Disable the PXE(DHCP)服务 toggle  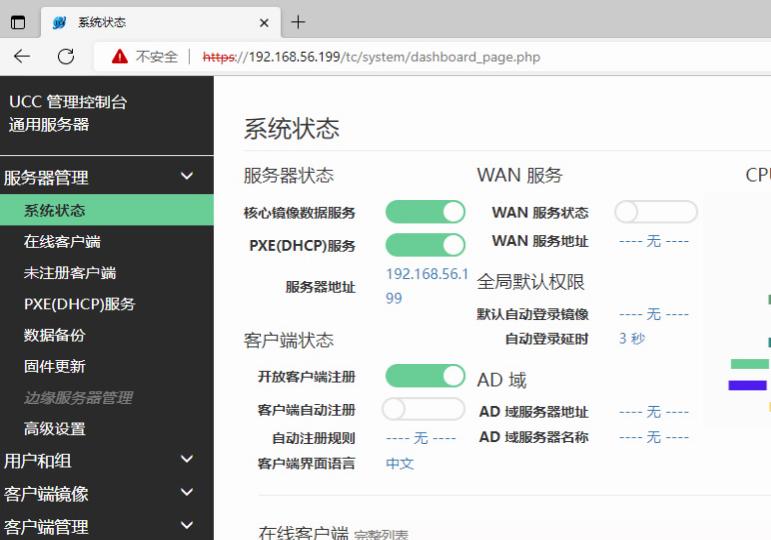click(x=425, y=245)
